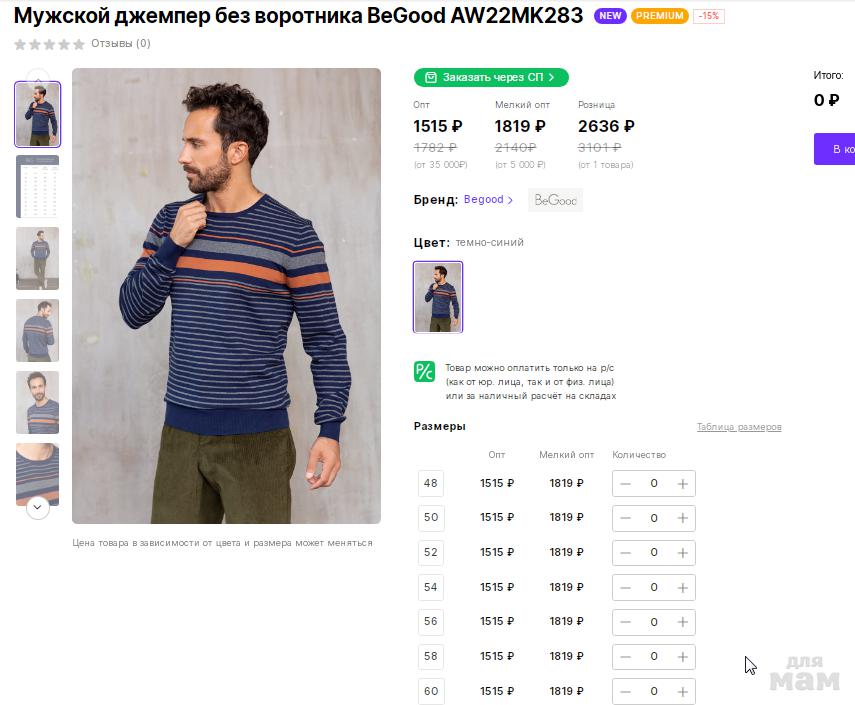Select the тёмно-синий color swatch
This screenshot has width=855, height=705.
point(438,297)
